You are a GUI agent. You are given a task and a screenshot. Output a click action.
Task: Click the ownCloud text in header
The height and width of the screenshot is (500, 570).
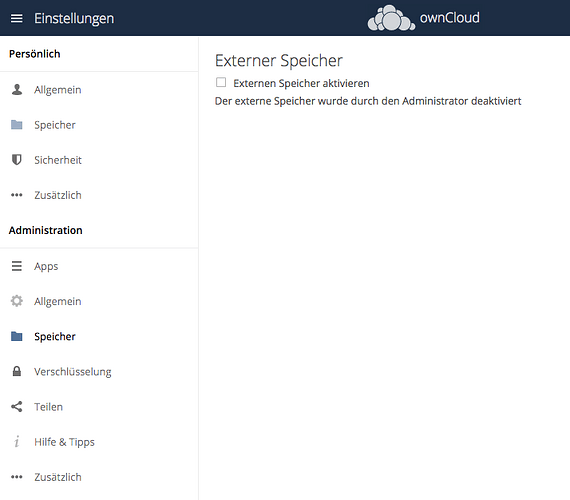click(x=450, y=17)
